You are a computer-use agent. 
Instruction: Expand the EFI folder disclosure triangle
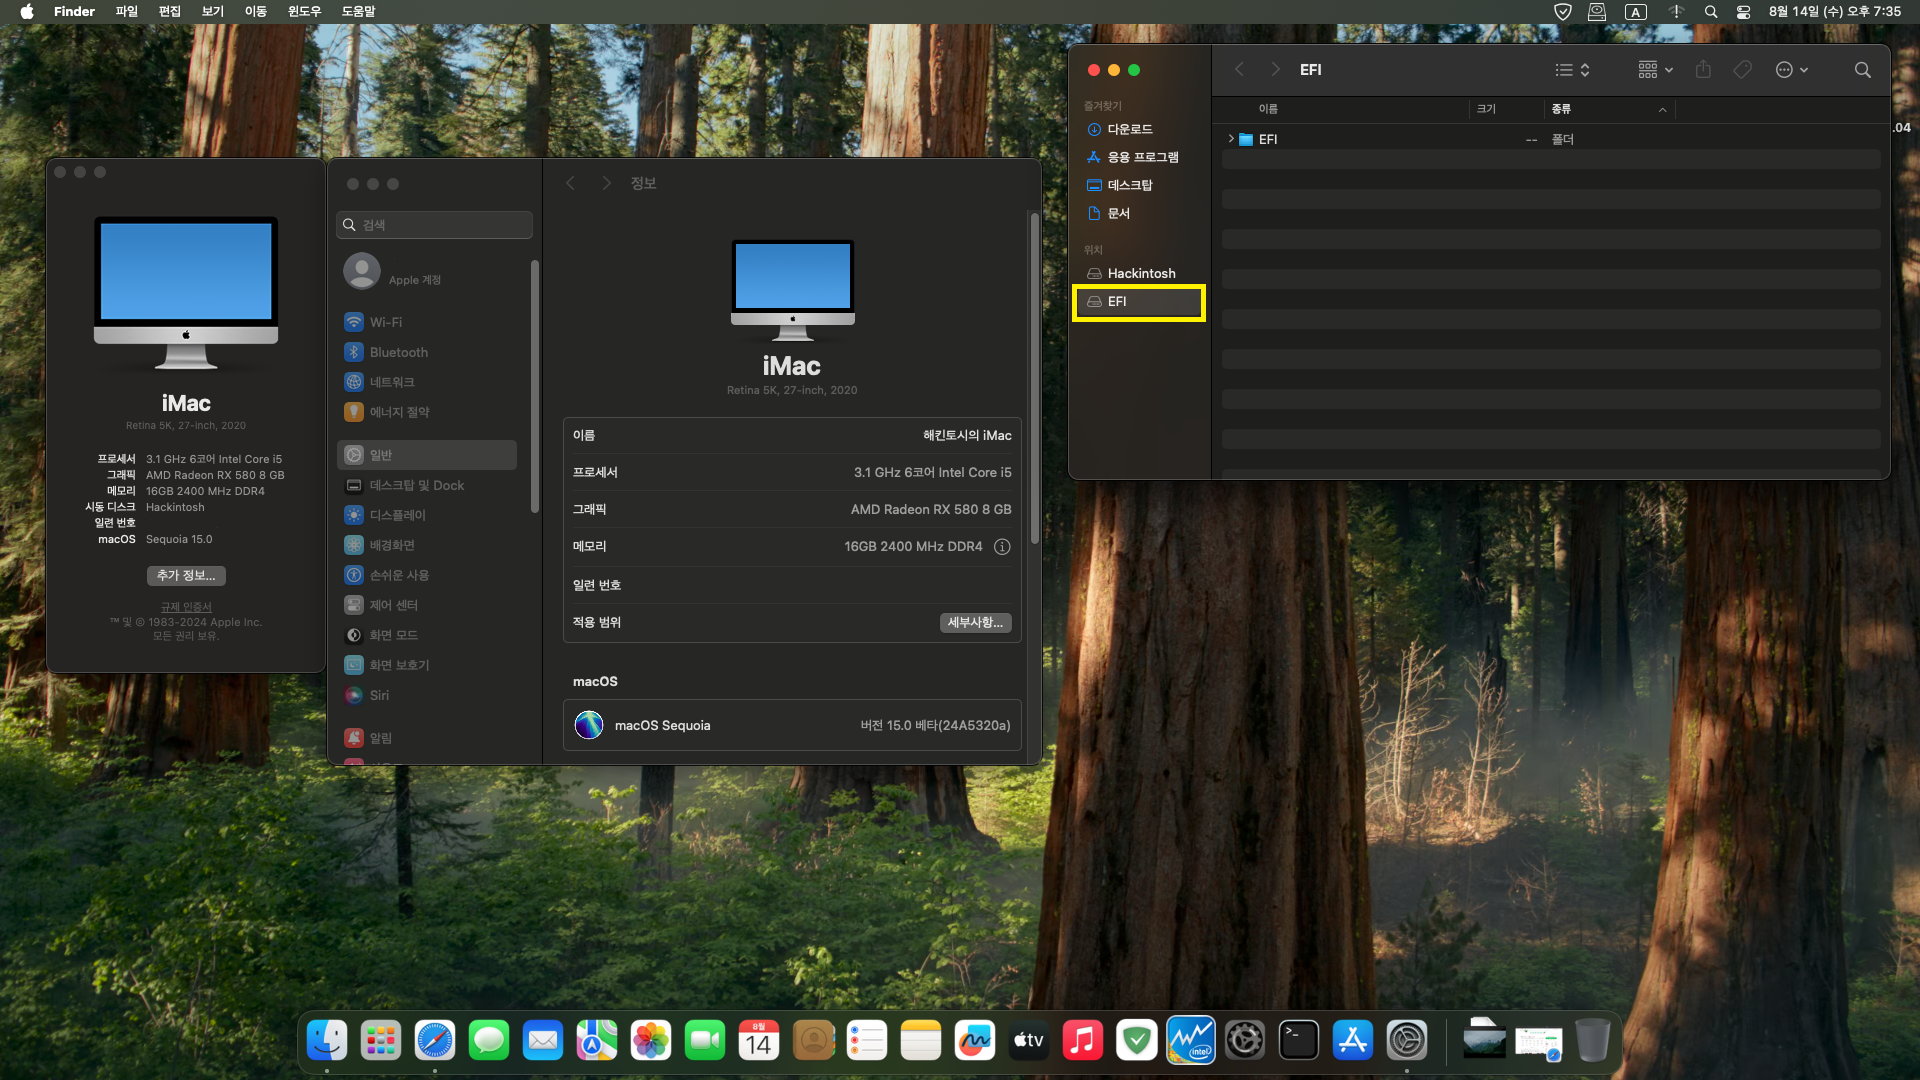click(1230, 139)
